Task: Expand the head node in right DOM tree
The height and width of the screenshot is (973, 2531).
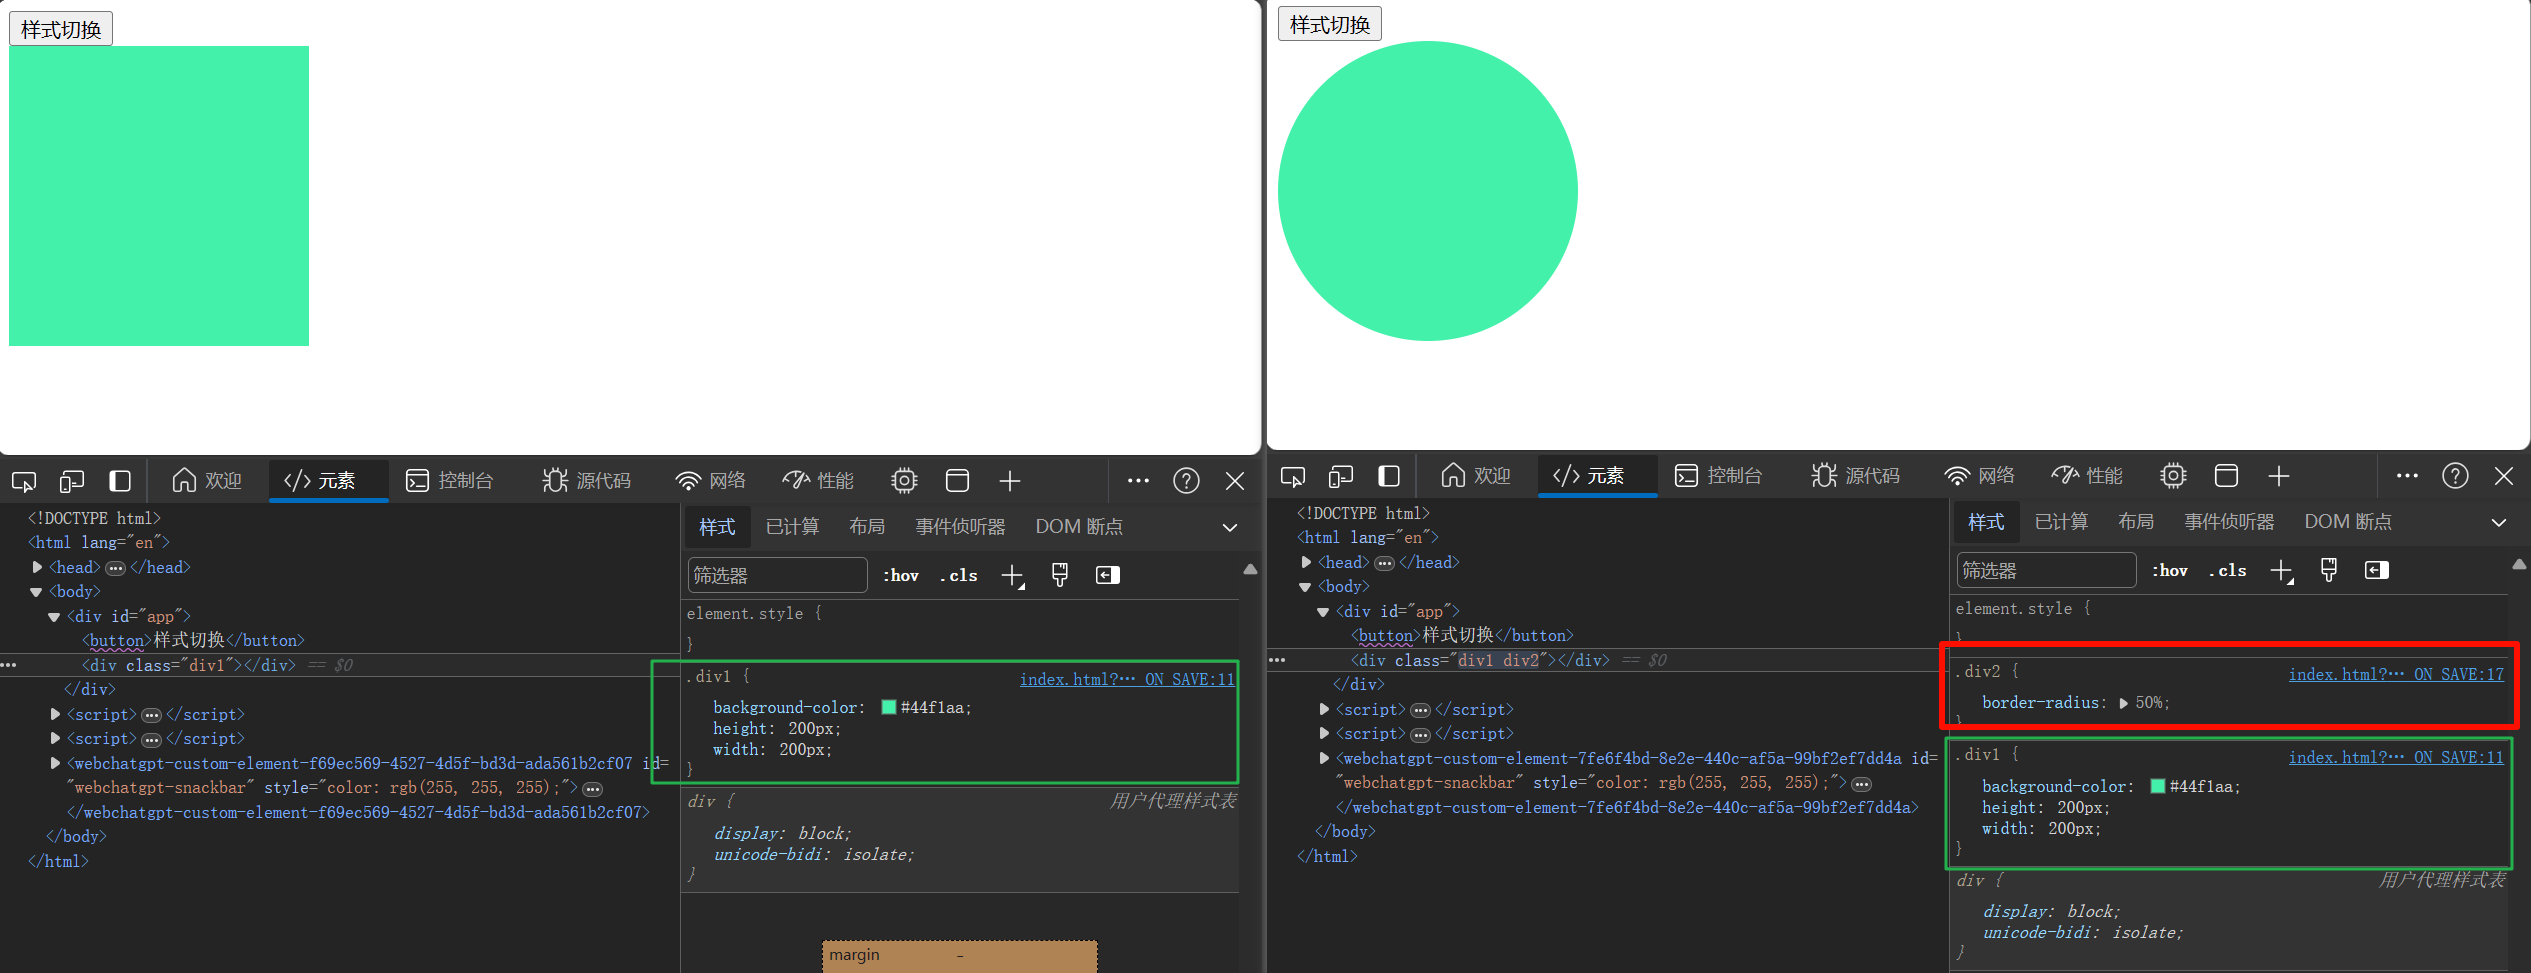Action: [1306, 562]
